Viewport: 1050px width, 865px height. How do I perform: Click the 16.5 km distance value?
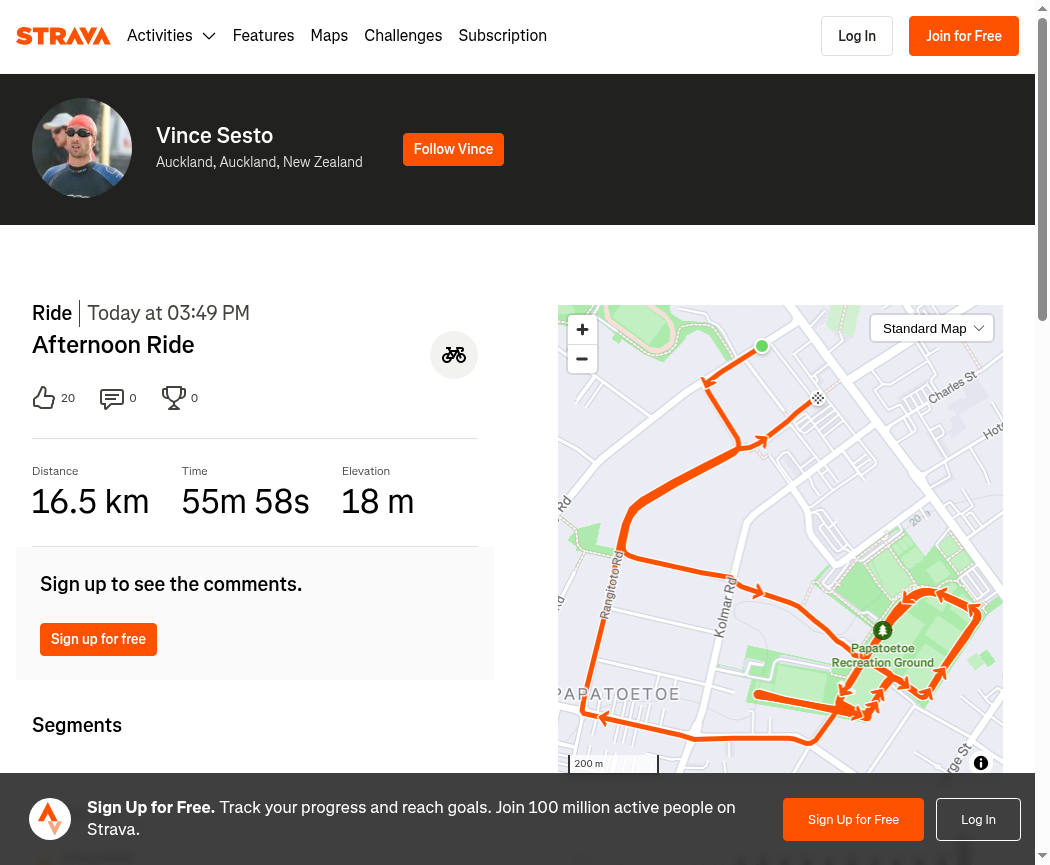[x=90, y=501]
